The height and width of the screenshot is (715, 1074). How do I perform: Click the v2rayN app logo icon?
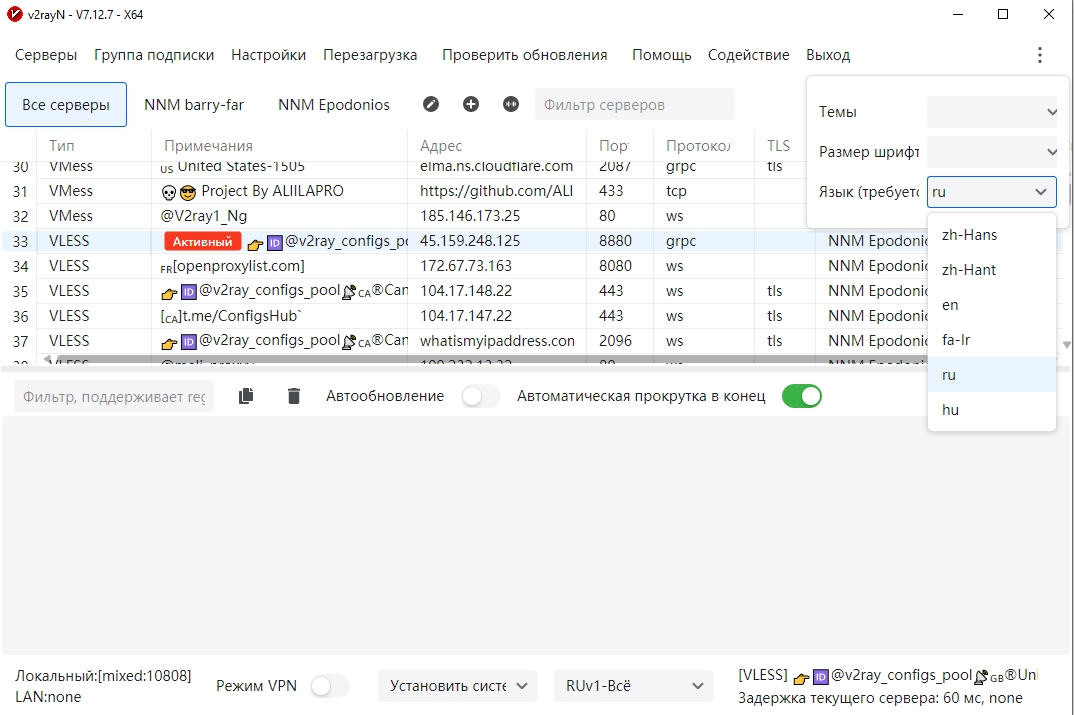tap(14, 14)
